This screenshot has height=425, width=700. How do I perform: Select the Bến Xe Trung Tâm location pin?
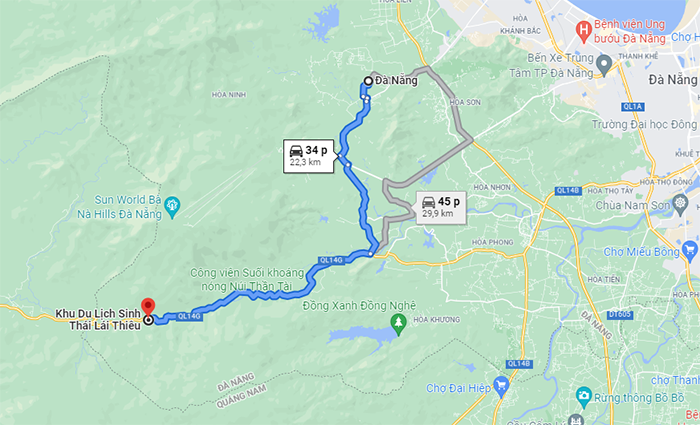(604, 65)
